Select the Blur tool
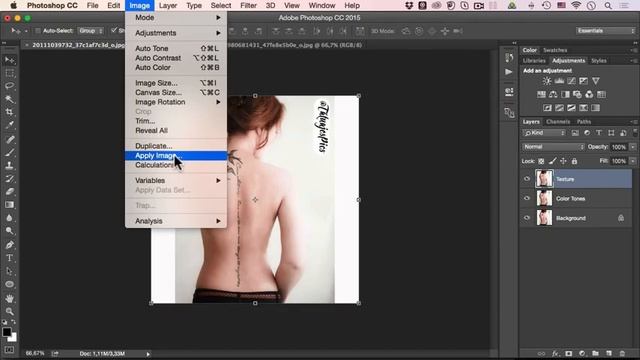Image resolution: width=640 pixels, height=360 pixels. tap(10, 218)
